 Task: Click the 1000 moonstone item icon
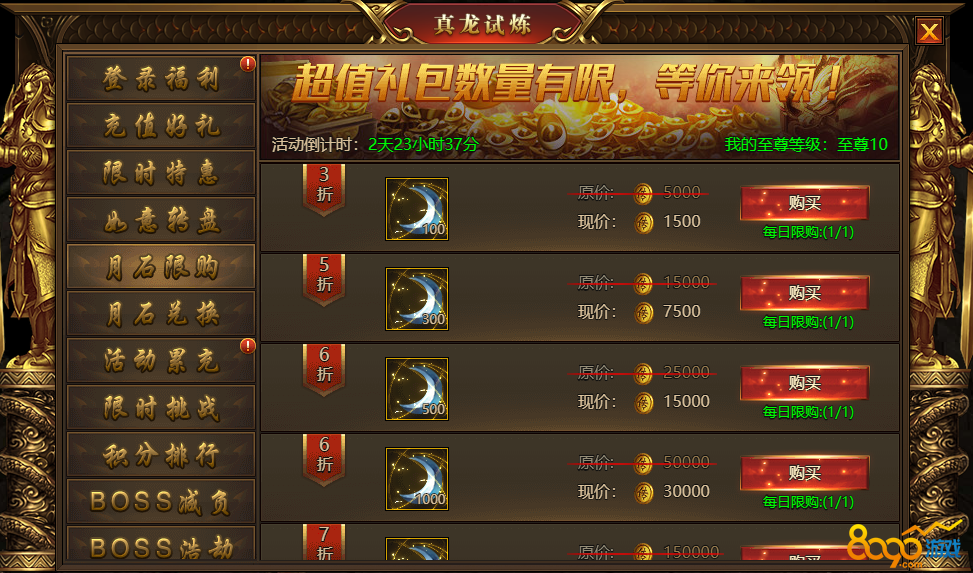click(x=416, y=479)
